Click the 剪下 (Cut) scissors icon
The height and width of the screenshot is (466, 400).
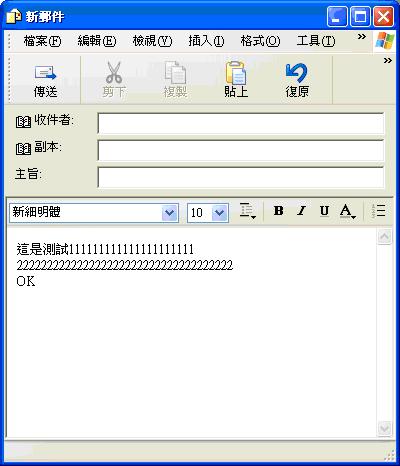(x=114, y=72)
